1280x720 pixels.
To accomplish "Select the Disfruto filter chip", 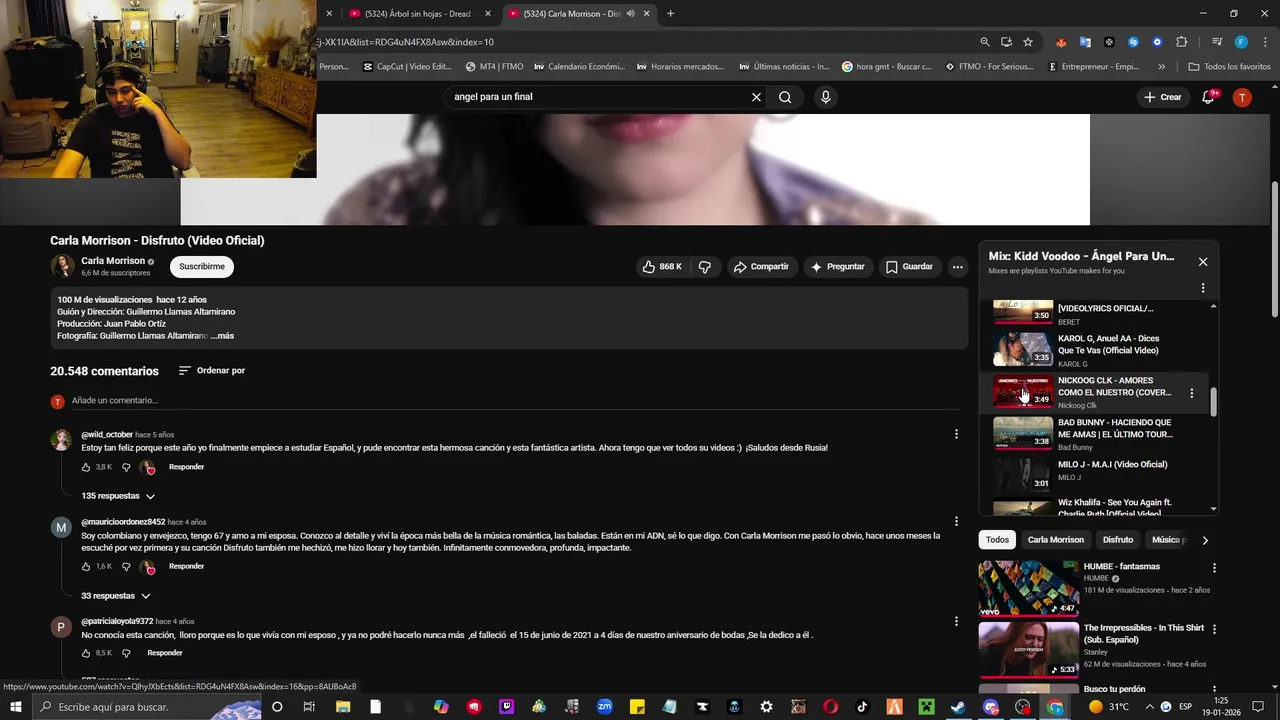I will point(1118,540).
